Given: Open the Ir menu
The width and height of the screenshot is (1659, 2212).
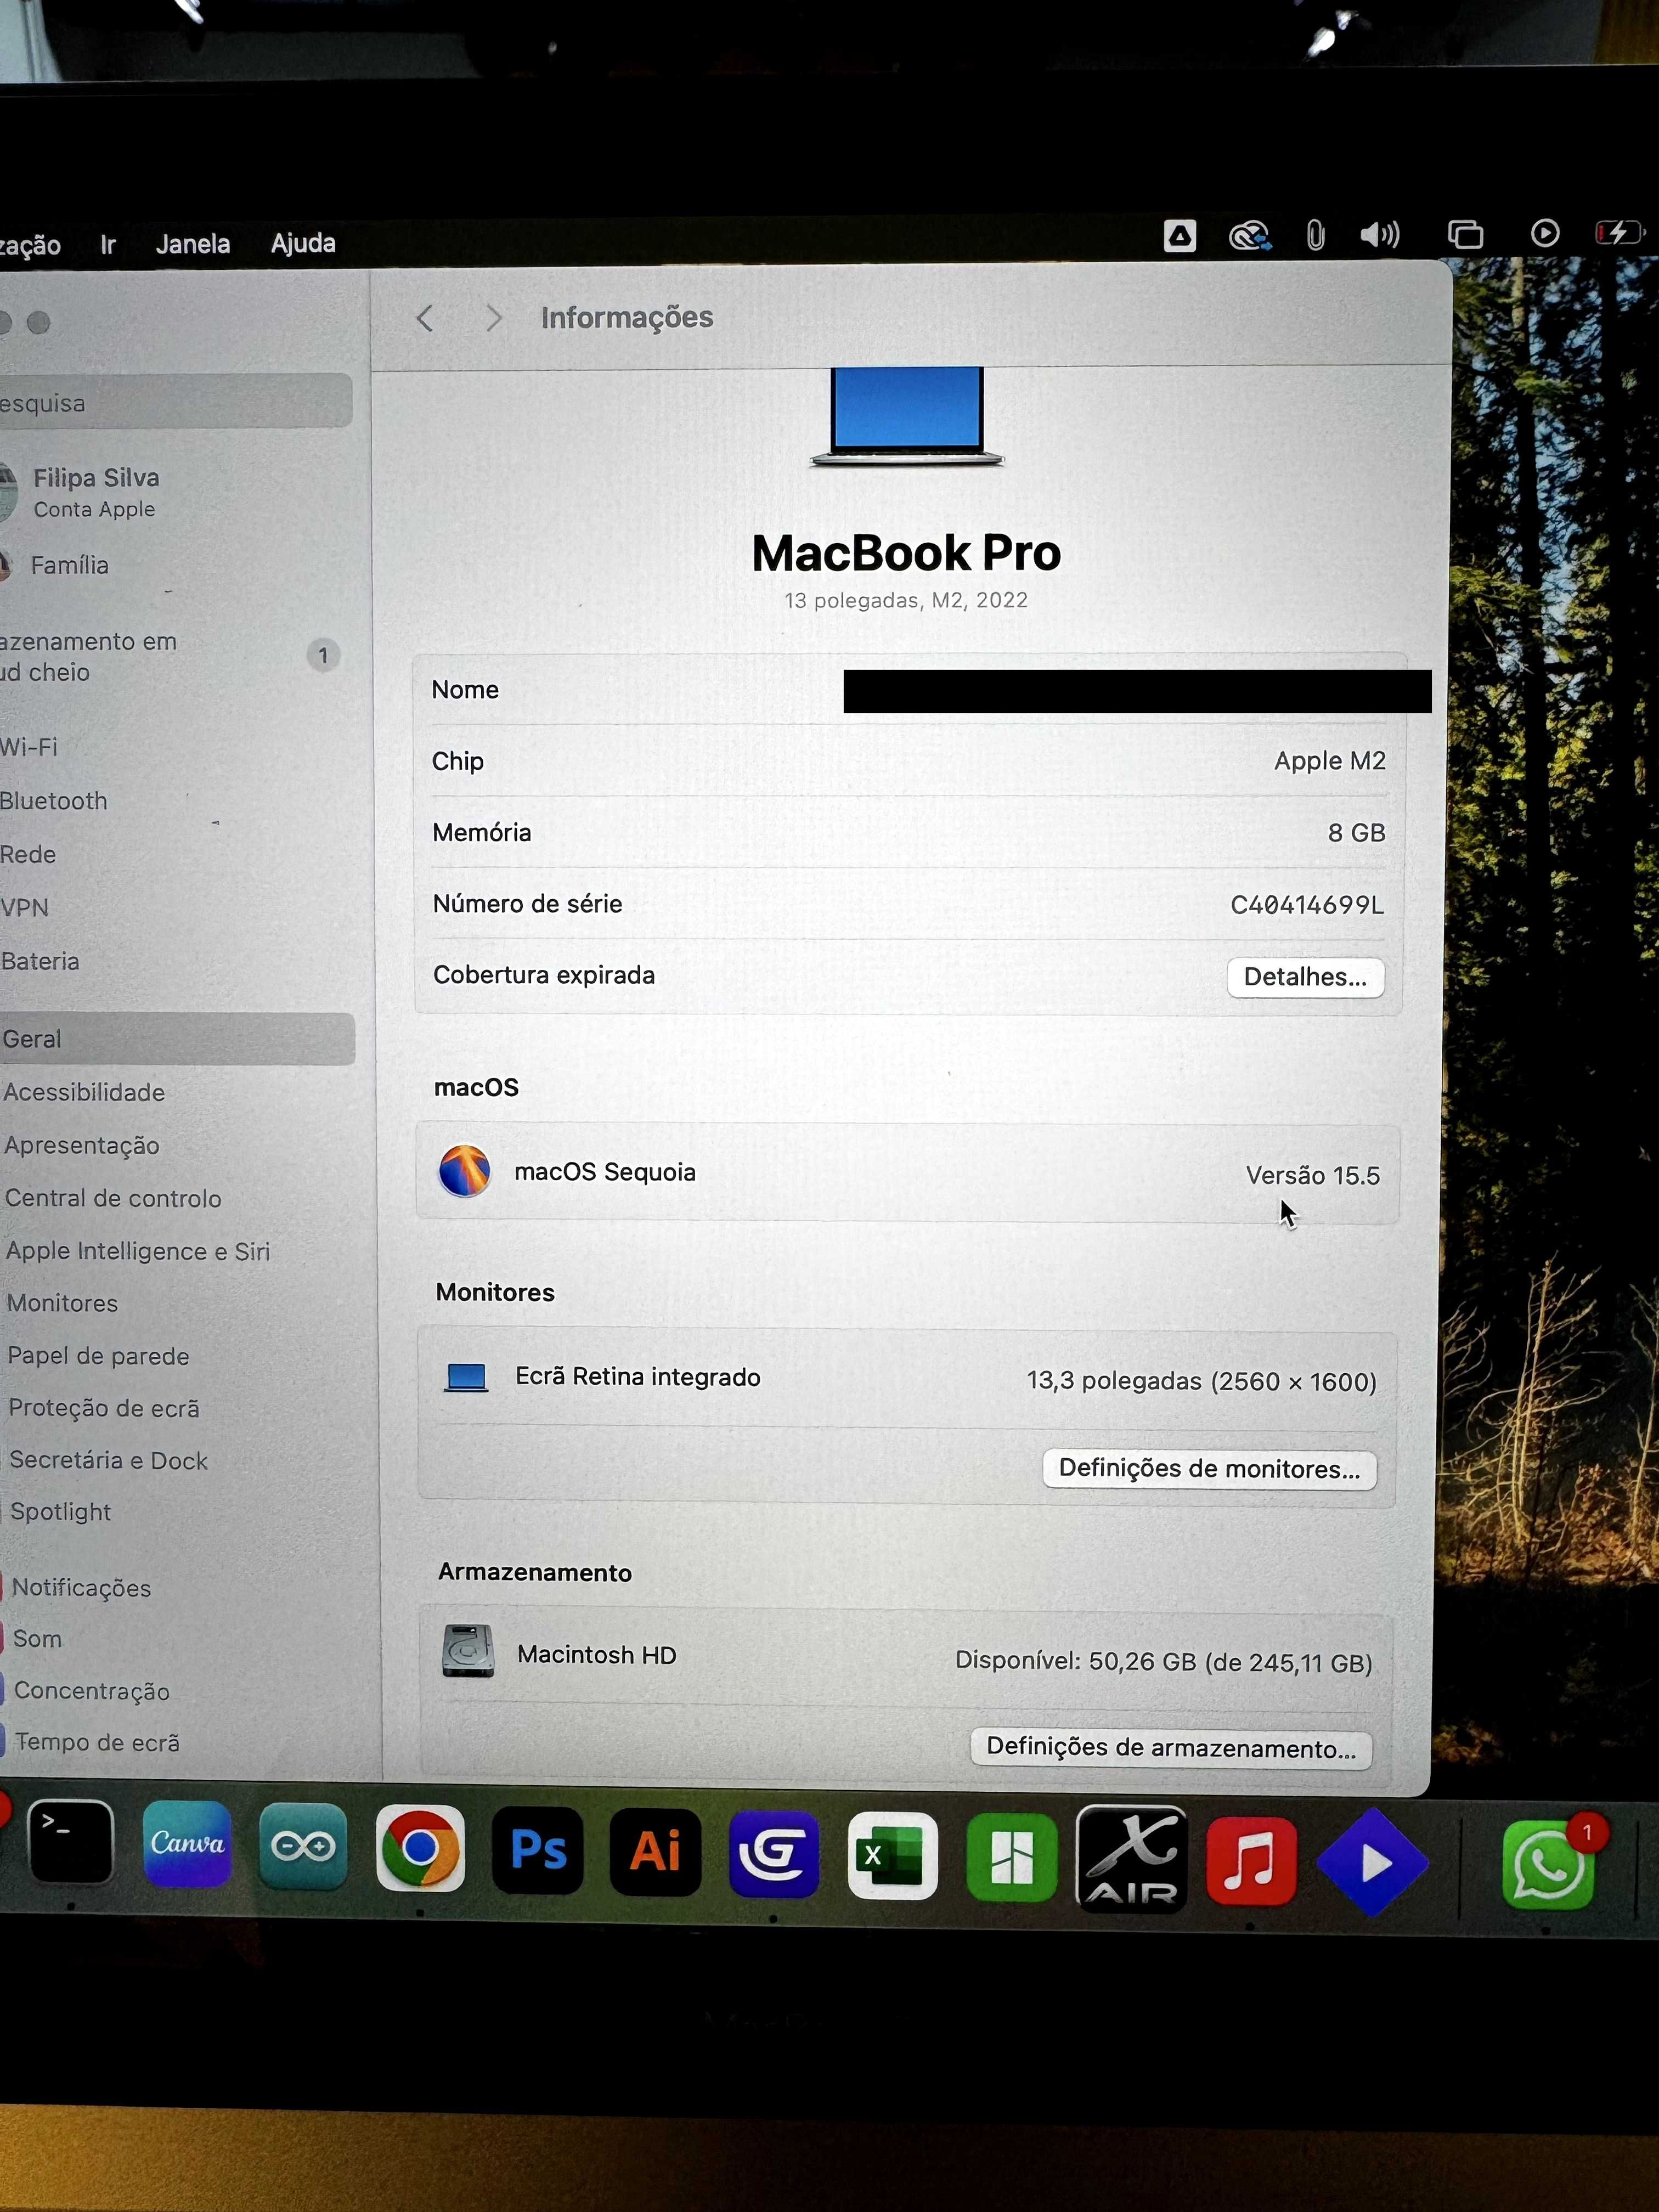Looking at the screenshot, I should (108, 245).
